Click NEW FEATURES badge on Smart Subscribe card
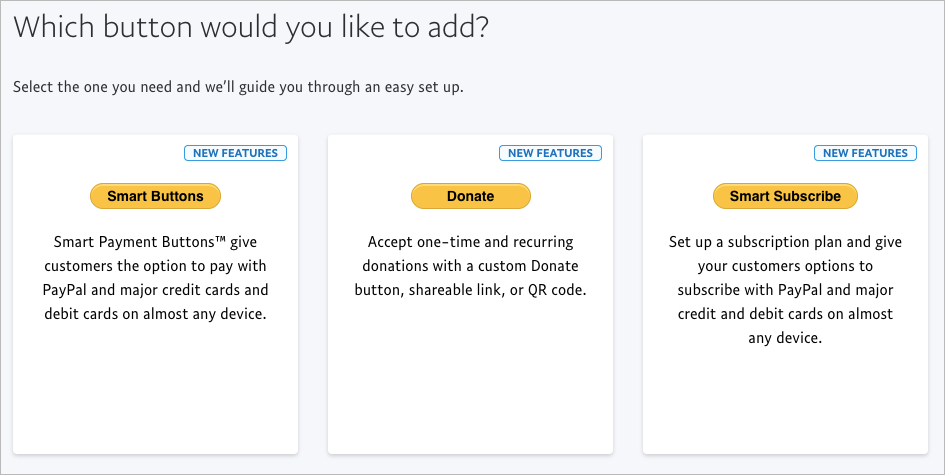 point(865,153)
